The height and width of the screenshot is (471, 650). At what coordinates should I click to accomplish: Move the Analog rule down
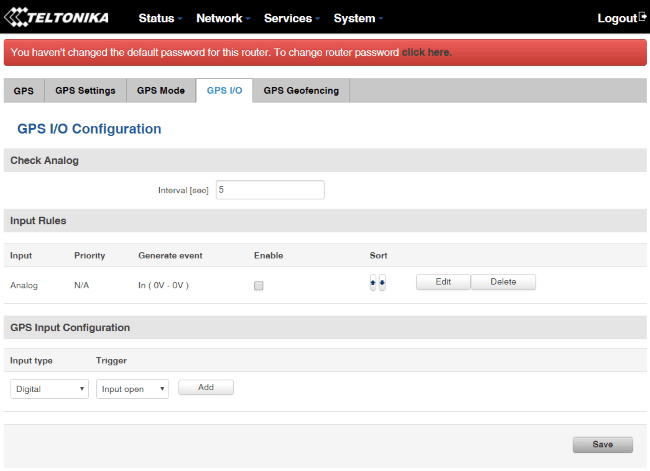pyautogui.click(x=382, y=283)
